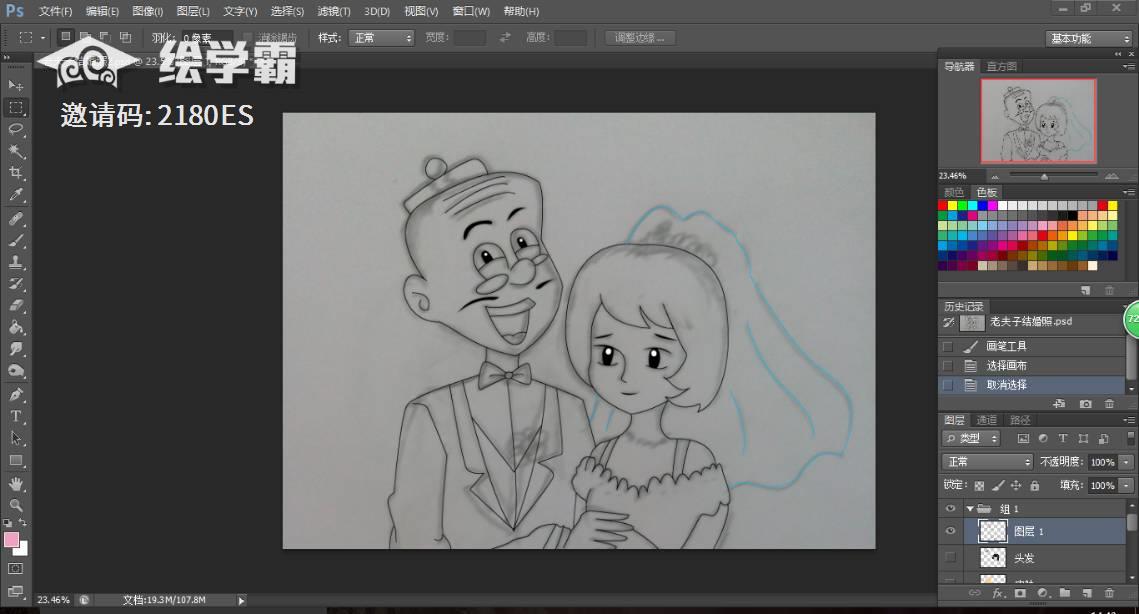Open the 文件(F) menu
This screenshot has height=614, width=1139.
point(55,12)
